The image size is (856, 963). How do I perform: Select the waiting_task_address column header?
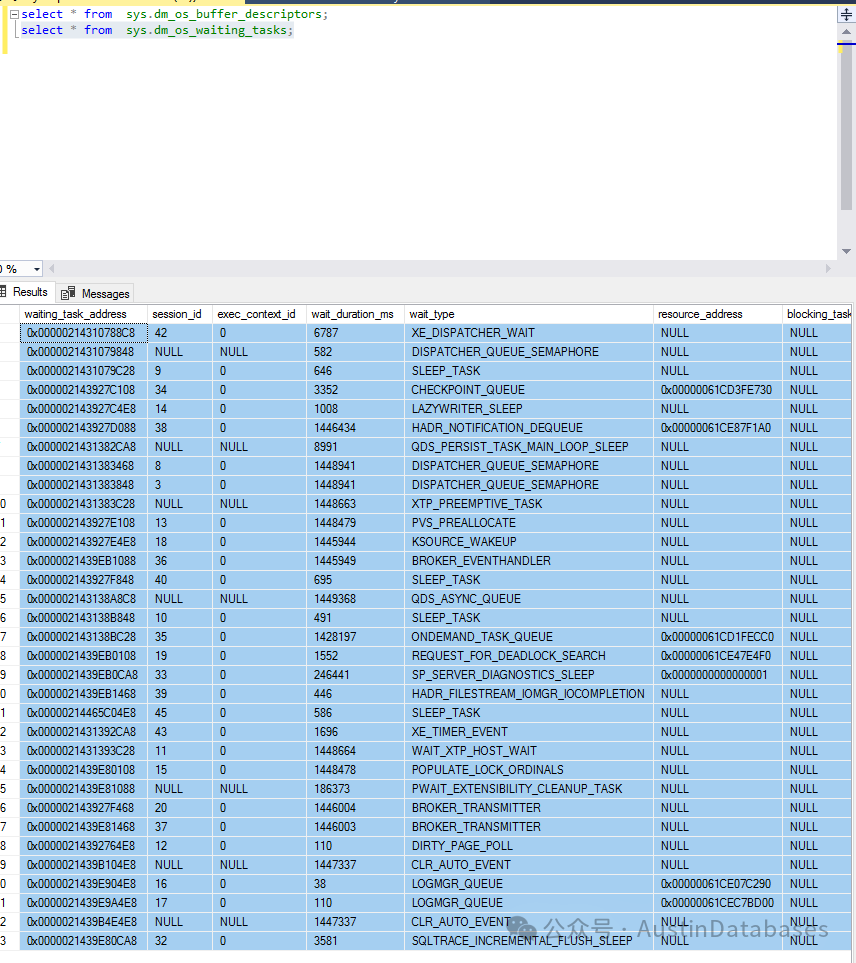click(84, 314)
